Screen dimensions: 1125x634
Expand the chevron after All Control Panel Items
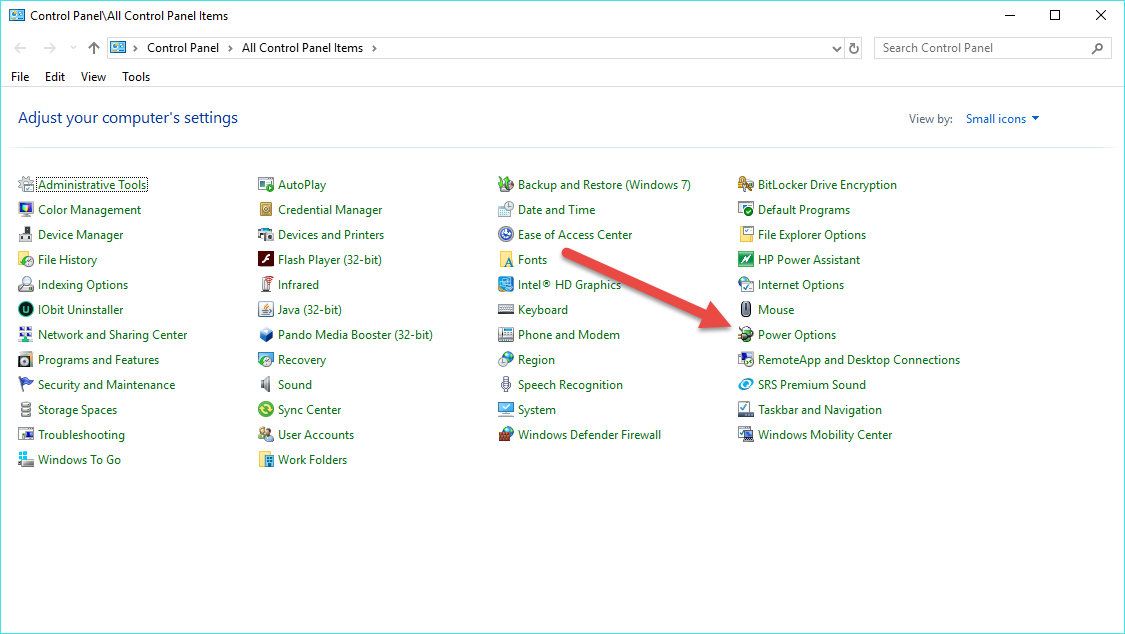point(374,48)
